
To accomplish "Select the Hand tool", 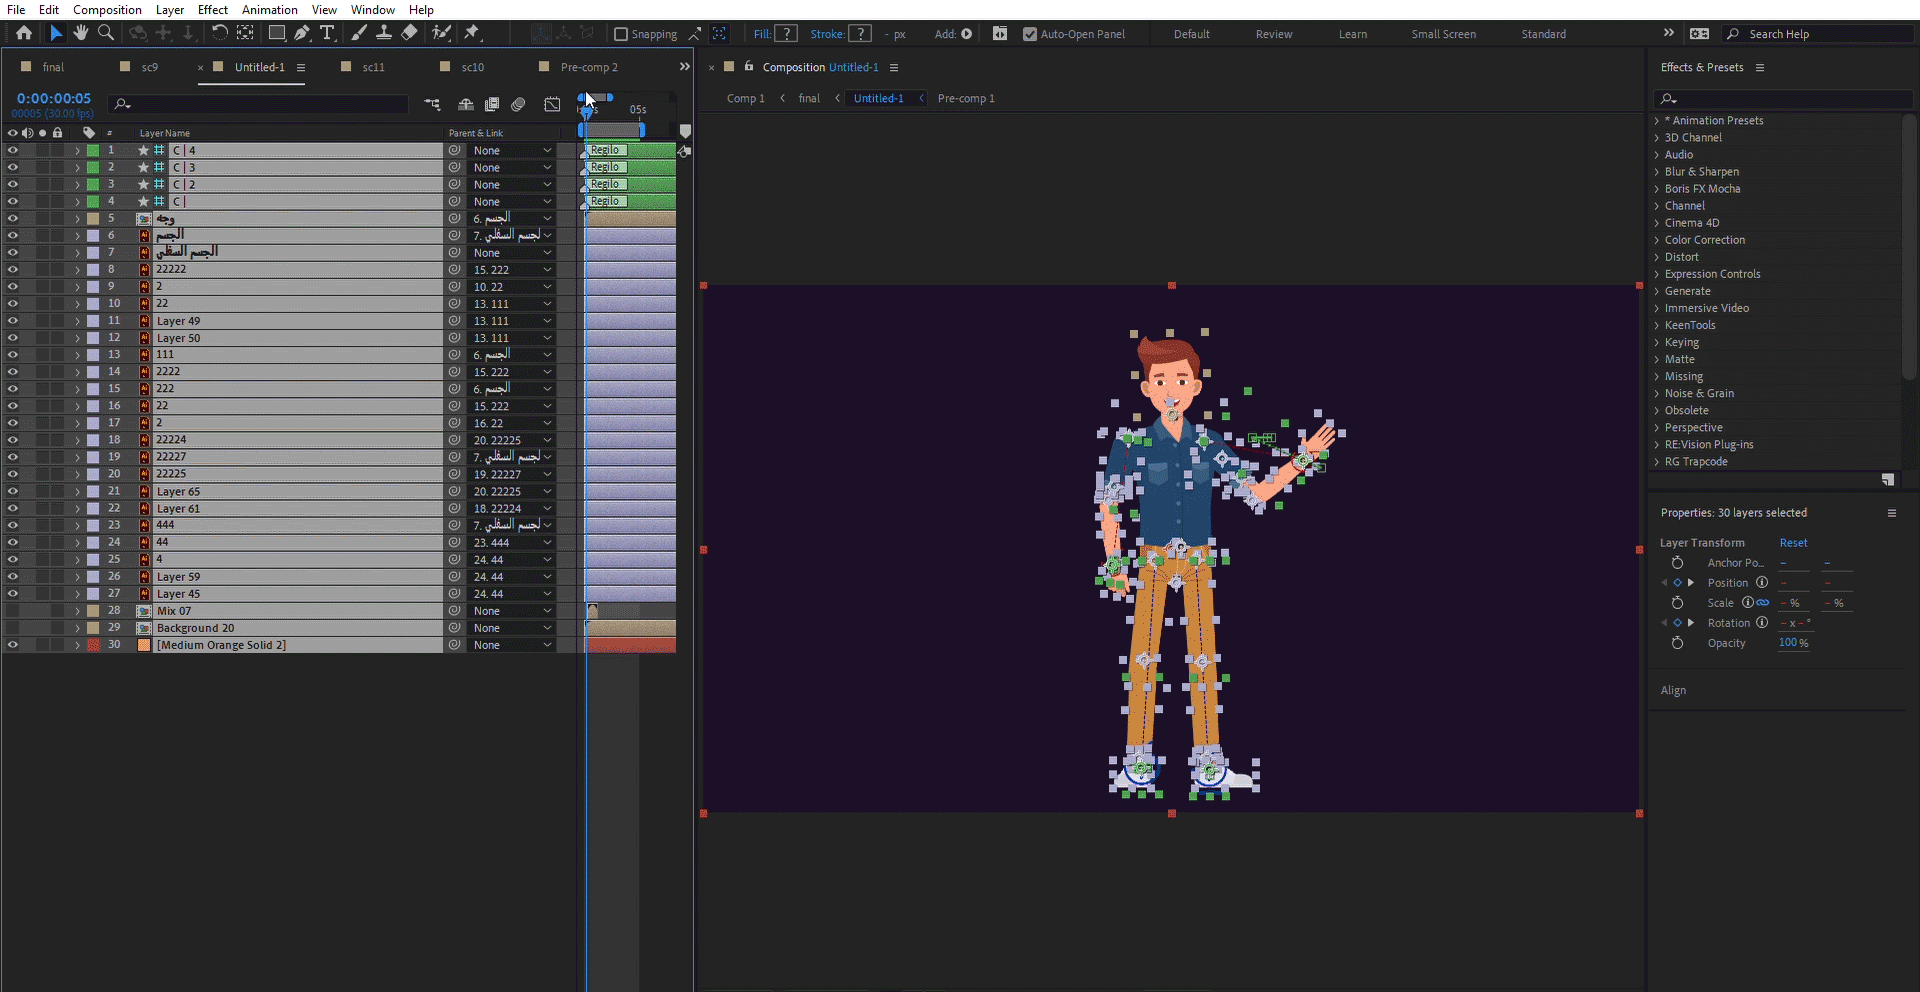I will (x=81, y=33).
